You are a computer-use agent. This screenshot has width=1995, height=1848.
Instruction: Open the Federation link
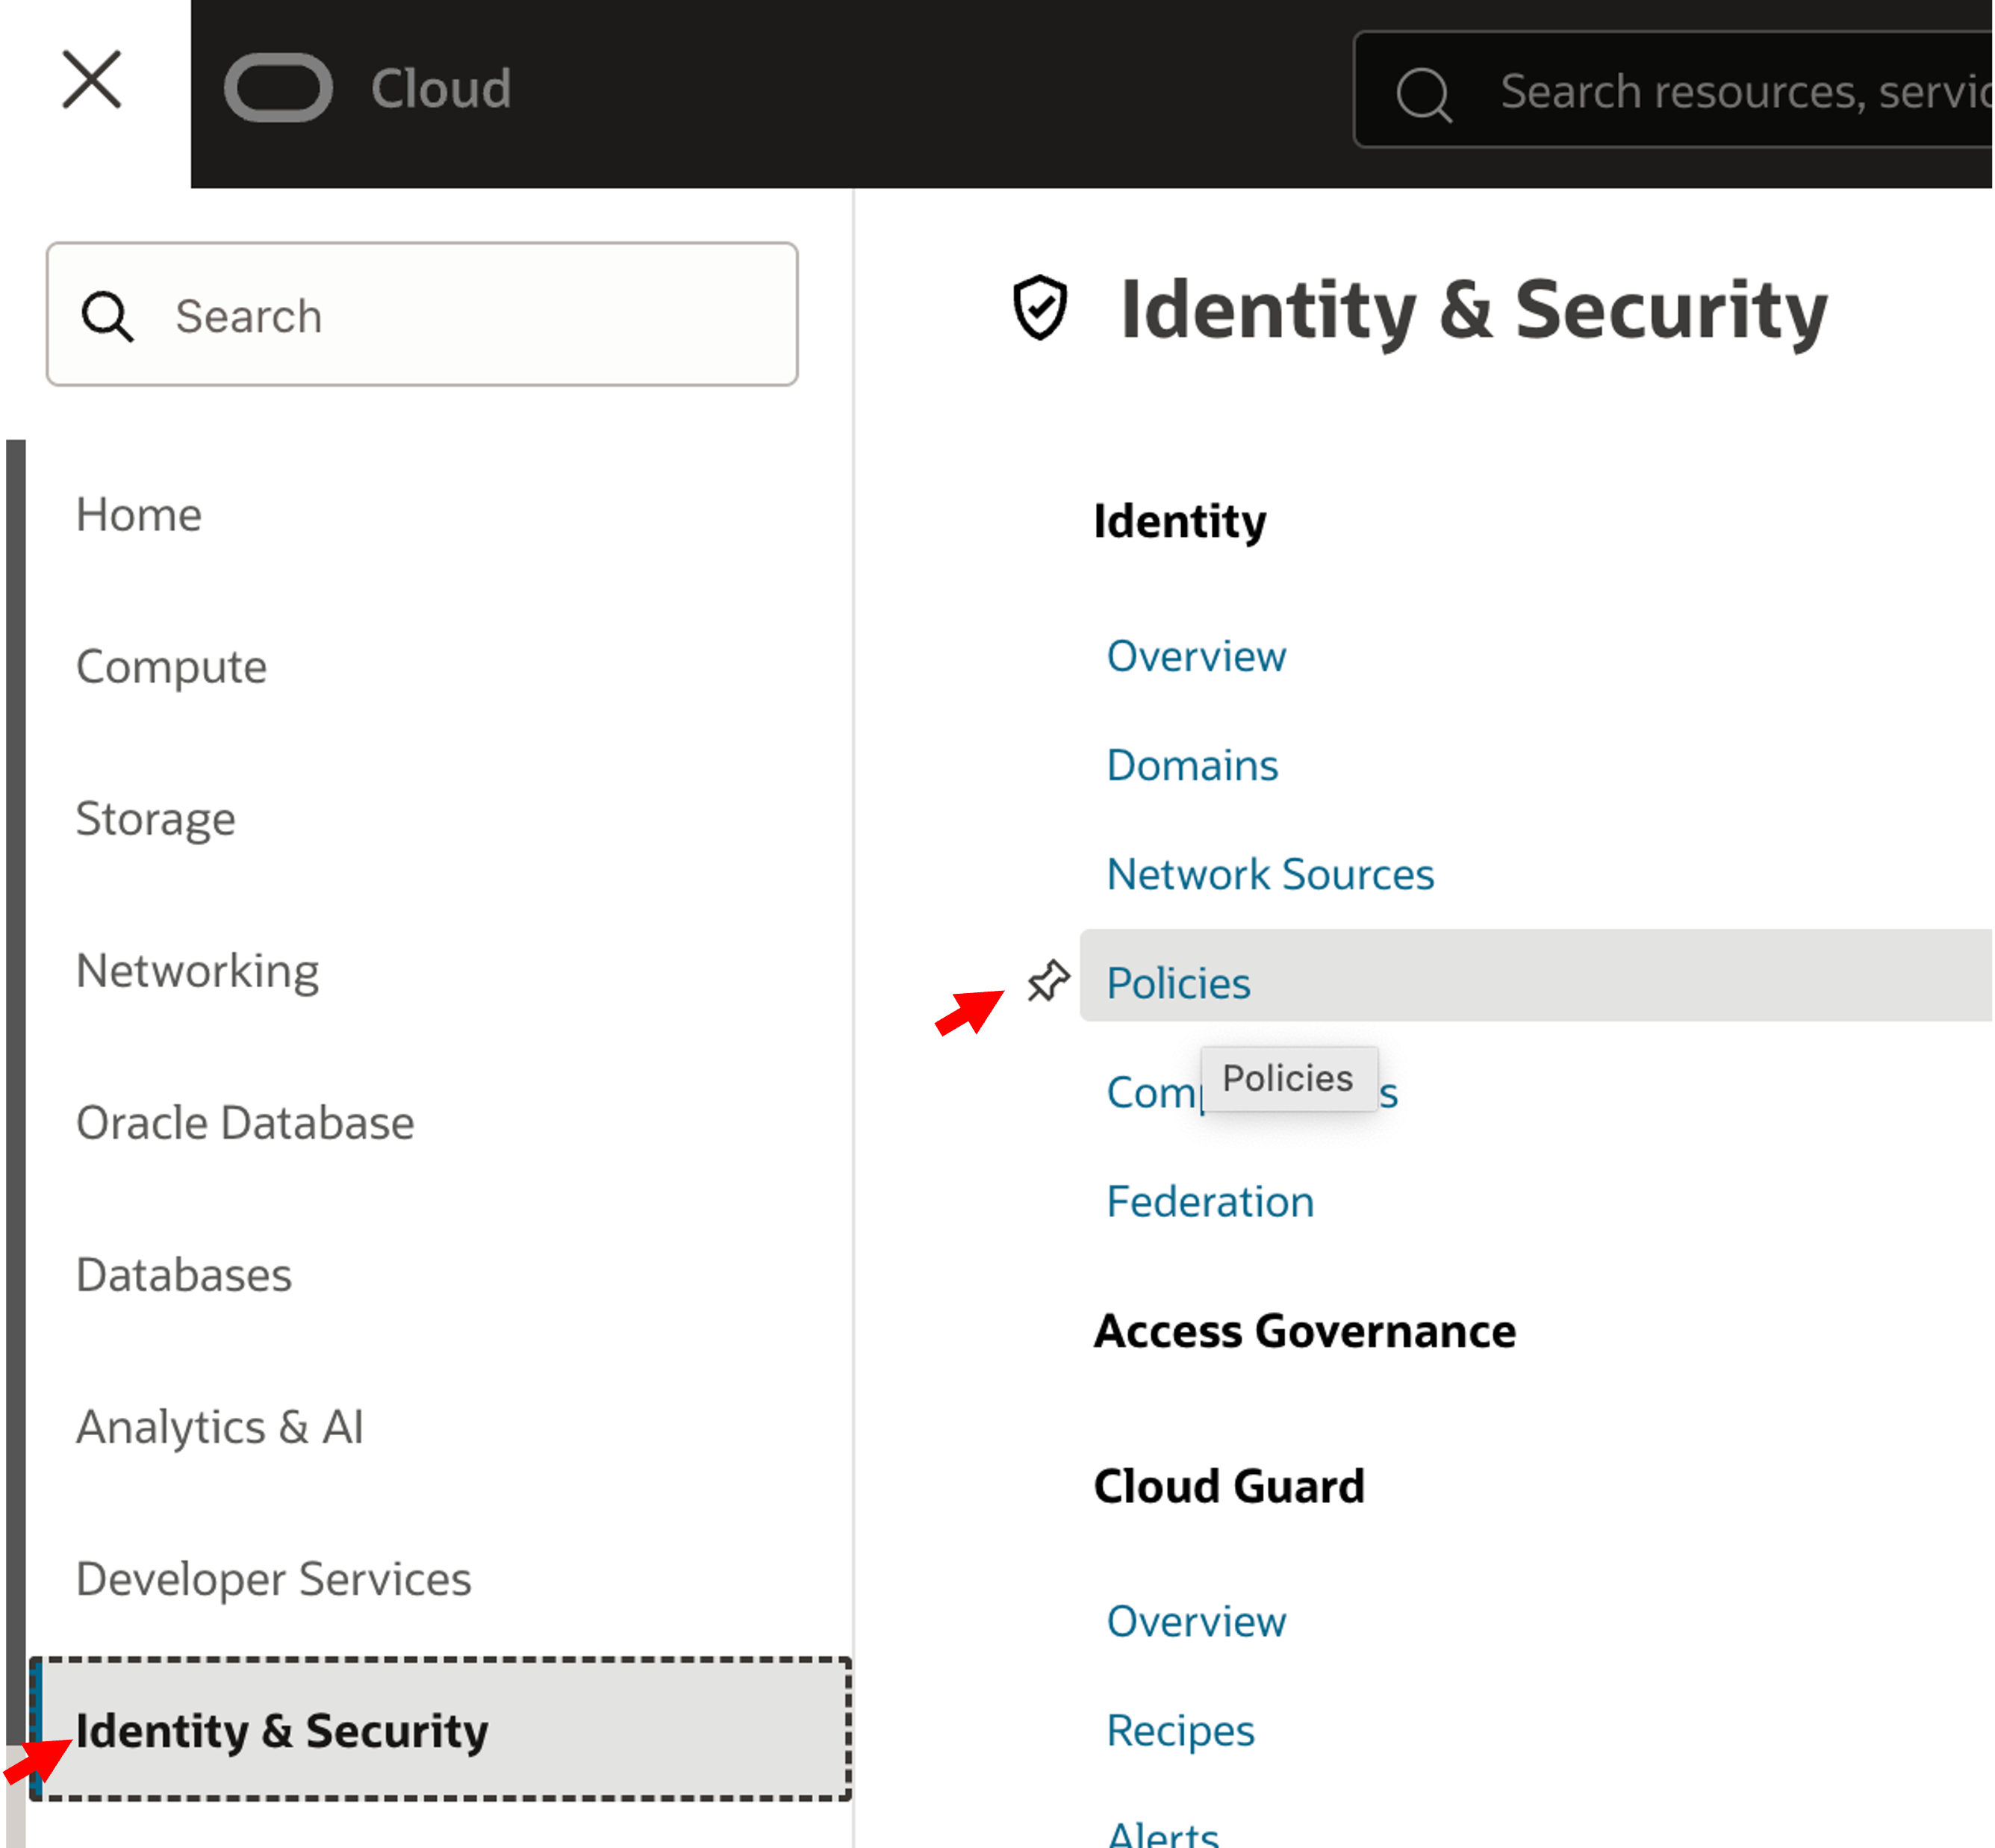click(x=1210, y=1202)
